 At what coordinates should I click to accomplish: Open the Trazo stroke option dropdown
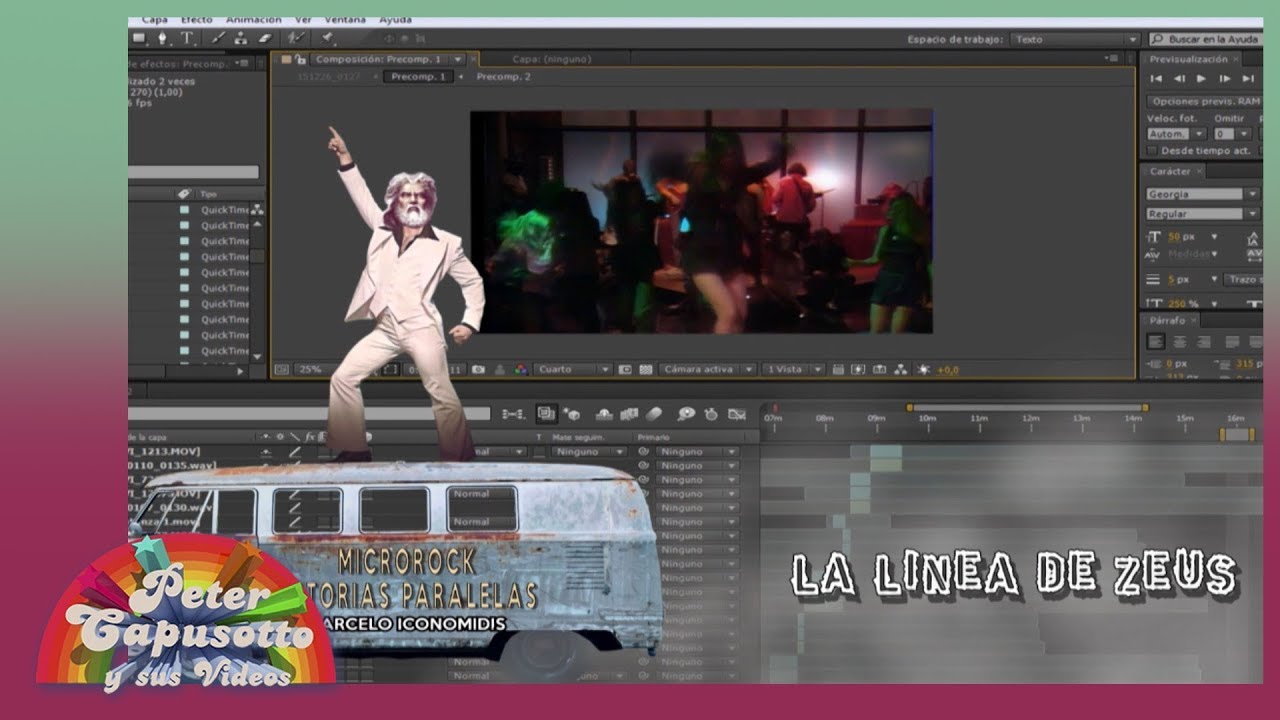1243,280
